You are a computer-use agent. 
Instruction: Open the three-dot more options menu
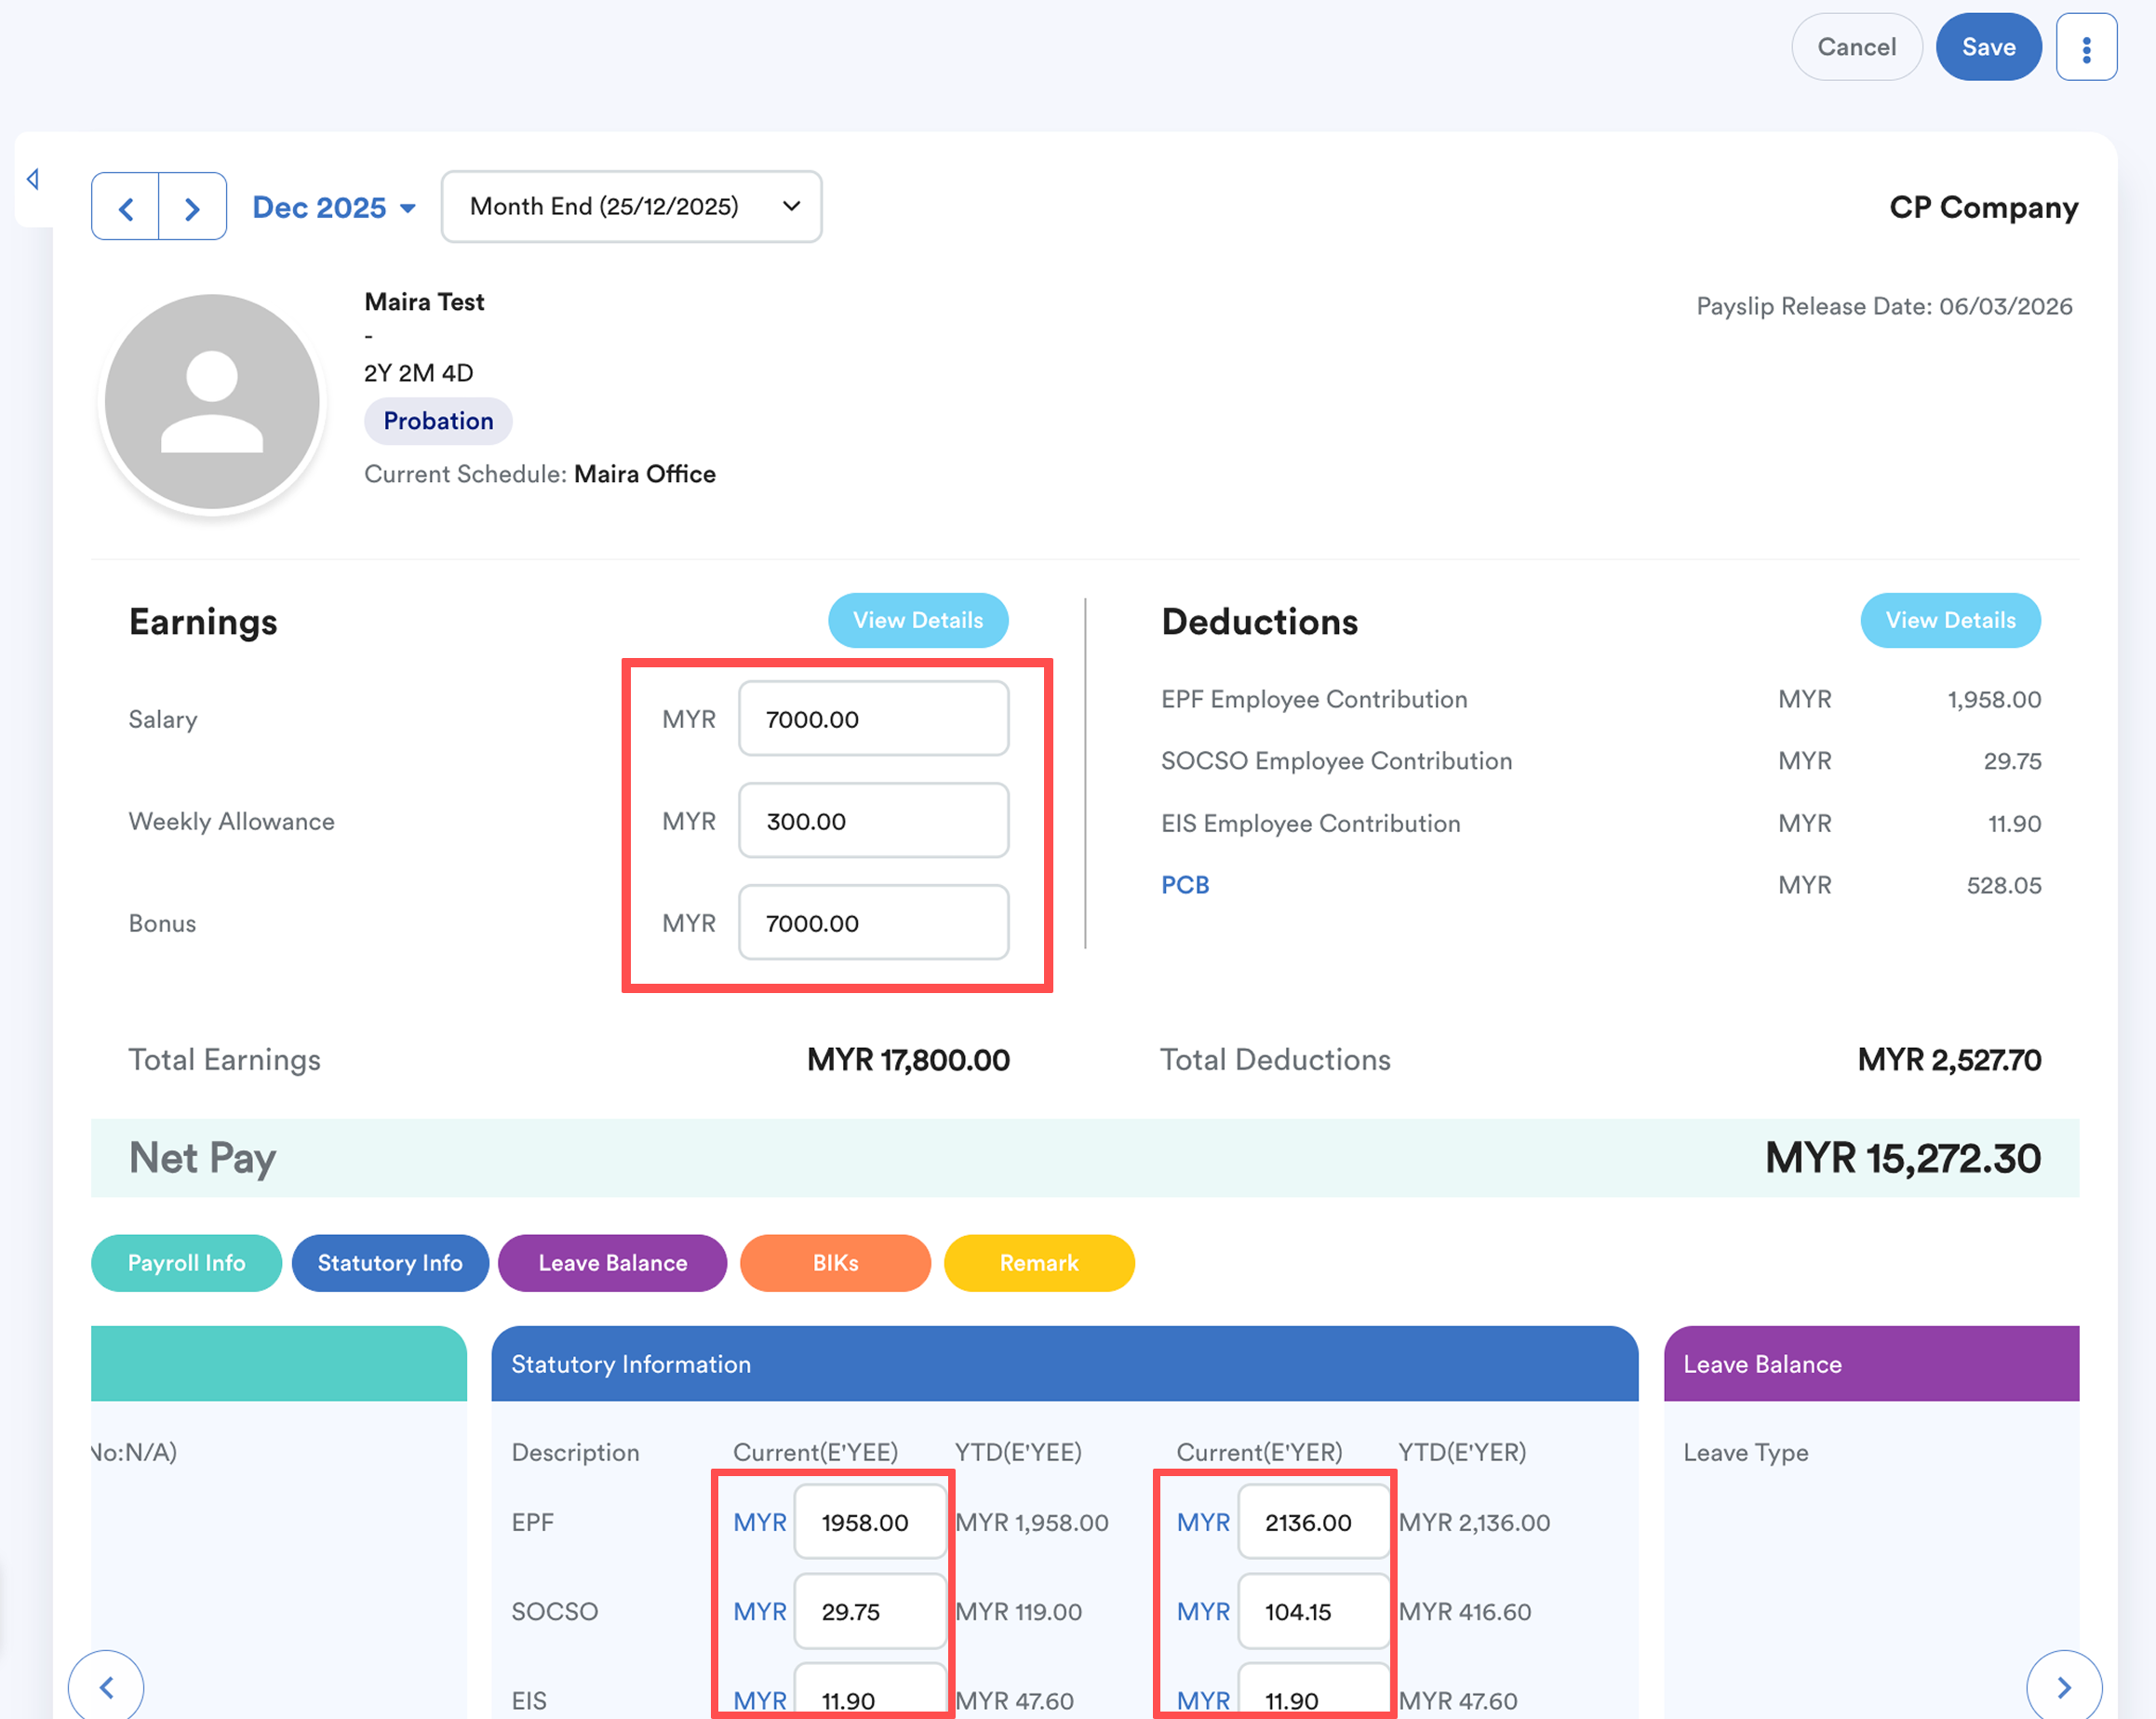tap(2085, 47)
